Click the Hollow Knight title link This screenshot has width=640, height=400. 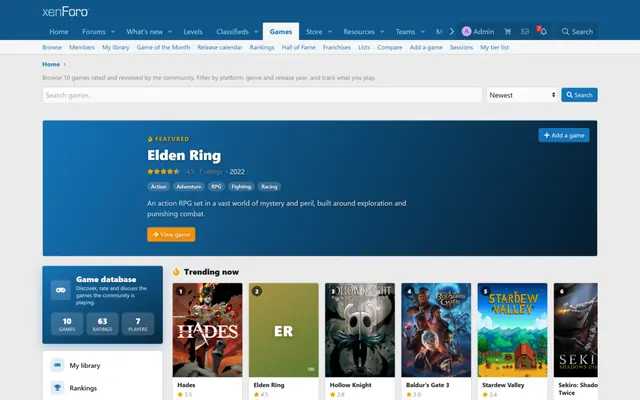tap(351, 385)
